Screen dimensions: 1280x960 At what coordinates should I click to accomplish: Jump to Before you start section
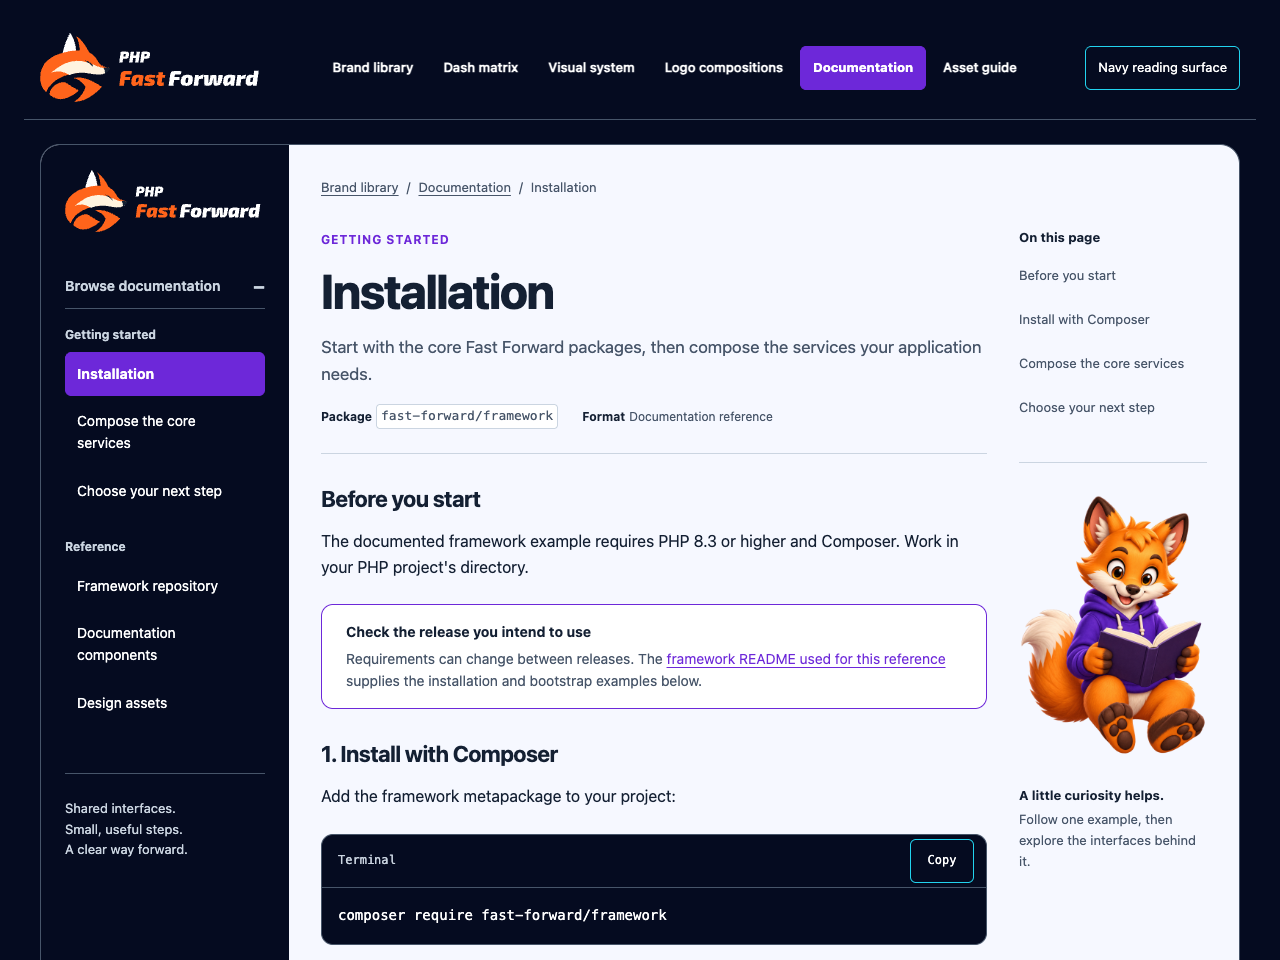(1067, 276)
